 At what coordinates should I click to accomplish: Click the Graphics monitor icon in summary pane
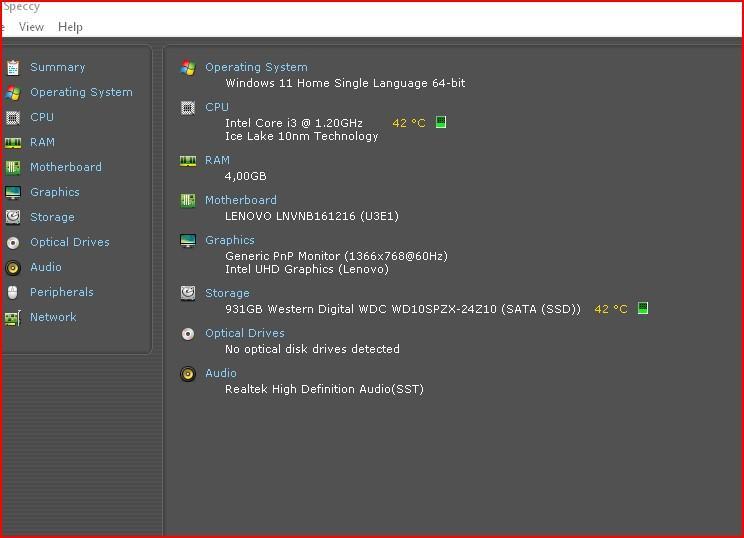(188, 241)
